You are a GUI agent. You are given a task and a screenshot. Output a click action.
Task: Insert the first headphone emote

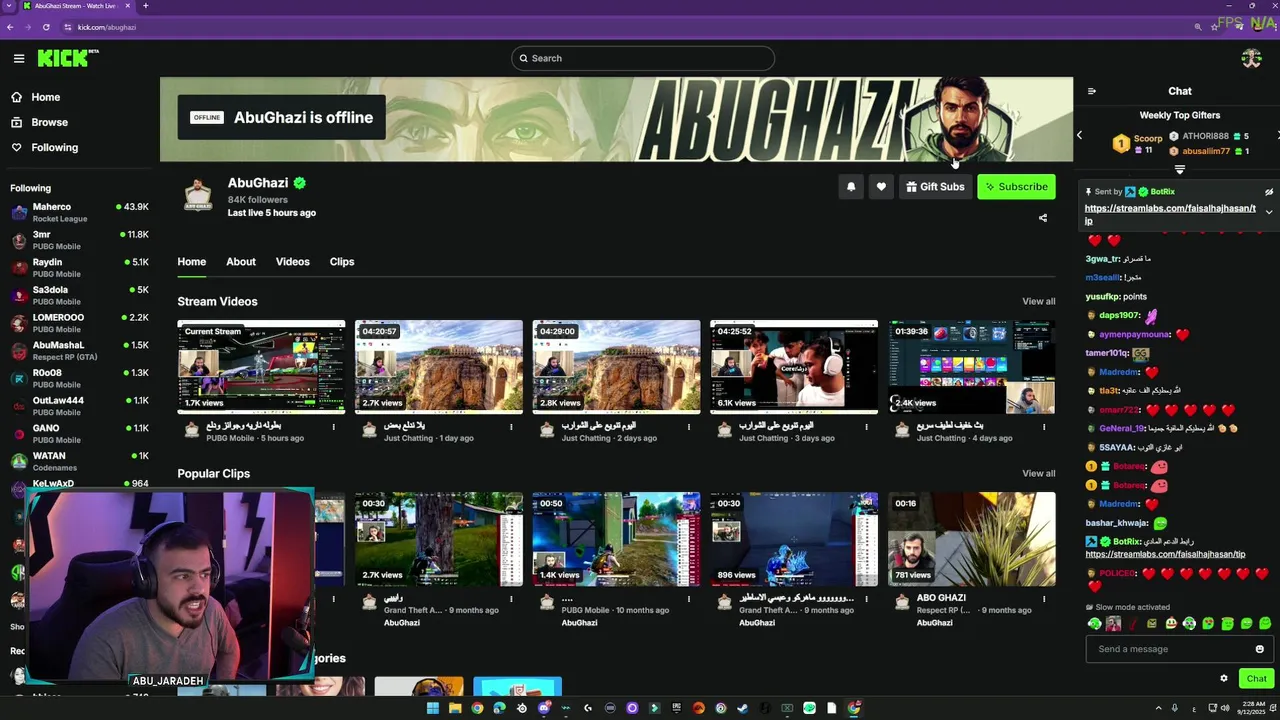(x=1095, y=624)
